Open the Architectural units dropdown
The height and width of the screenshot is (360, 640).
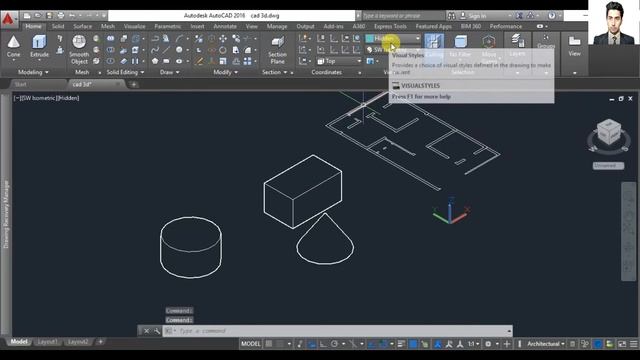tap(546, 344)
